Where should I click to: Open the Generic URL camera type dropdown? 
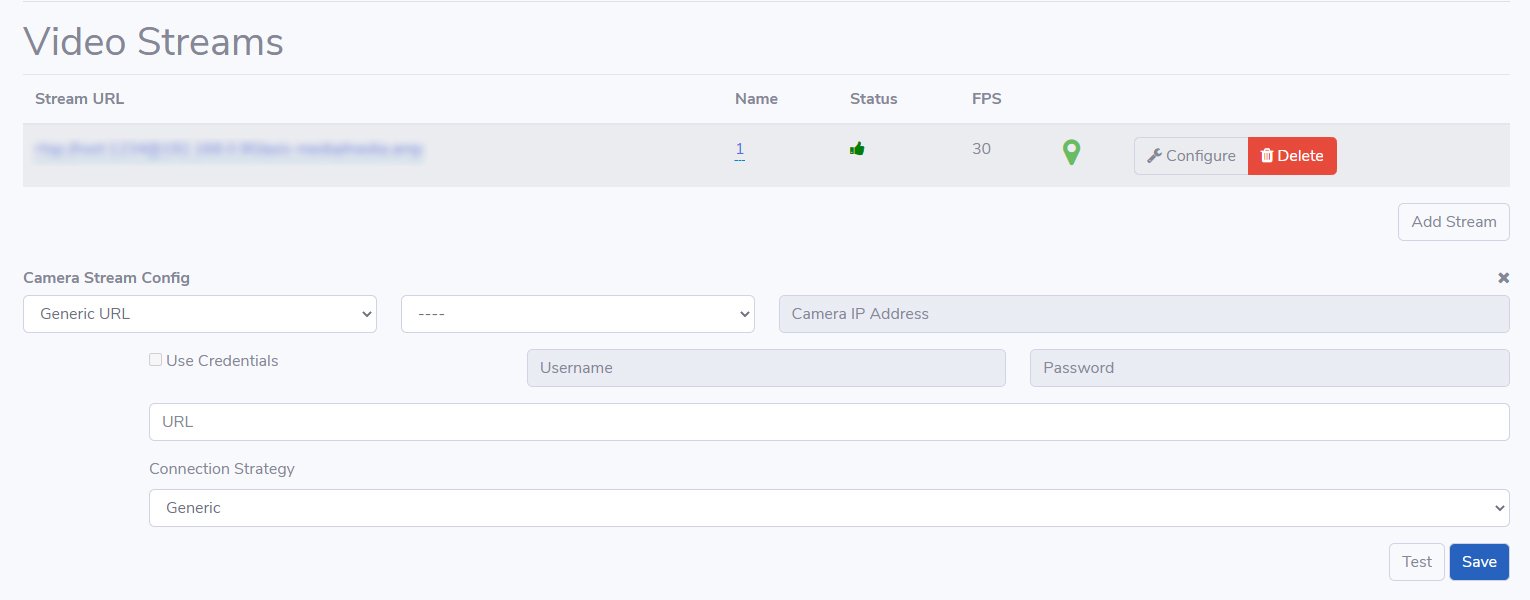point(200,314)
